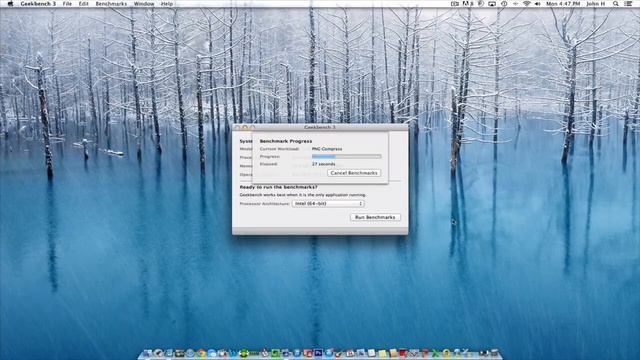Click the green X app icon in dock
640x360 pixels.
tap(435, 353)
